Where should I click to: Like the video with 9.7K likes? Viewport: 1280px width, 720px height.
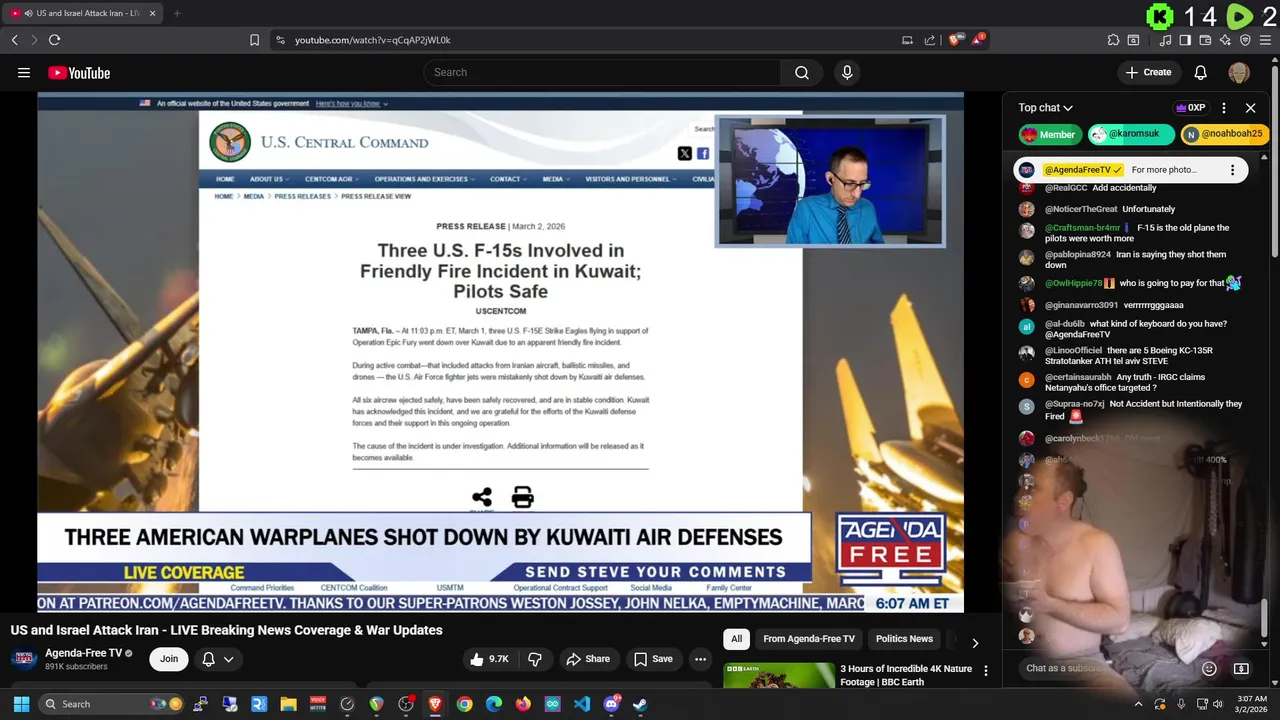(490, 659)
